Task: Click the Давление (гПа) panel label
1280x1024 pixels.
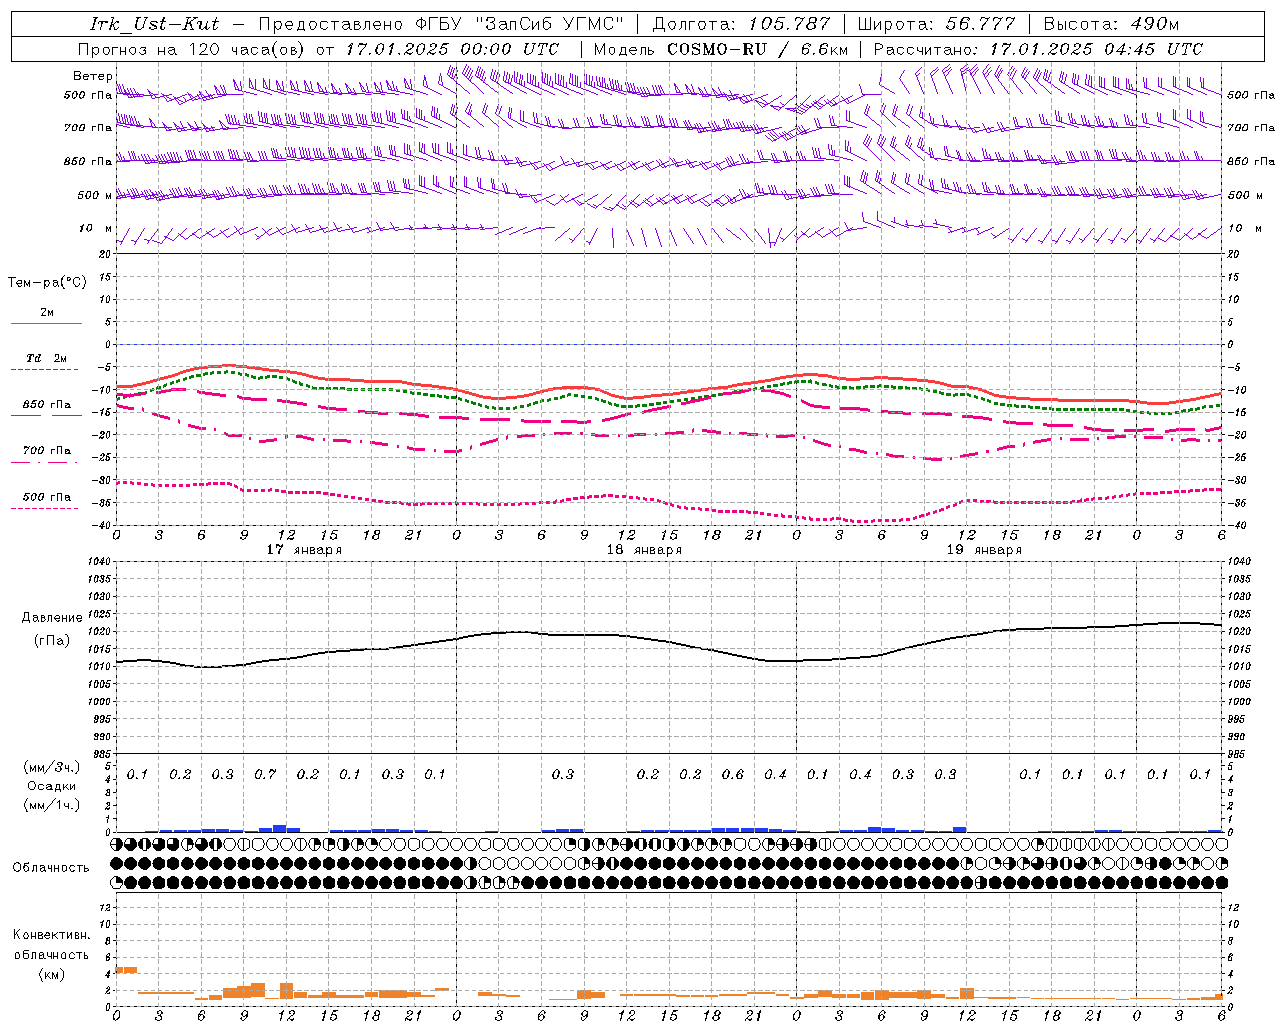Action: [x=52, y=629]
